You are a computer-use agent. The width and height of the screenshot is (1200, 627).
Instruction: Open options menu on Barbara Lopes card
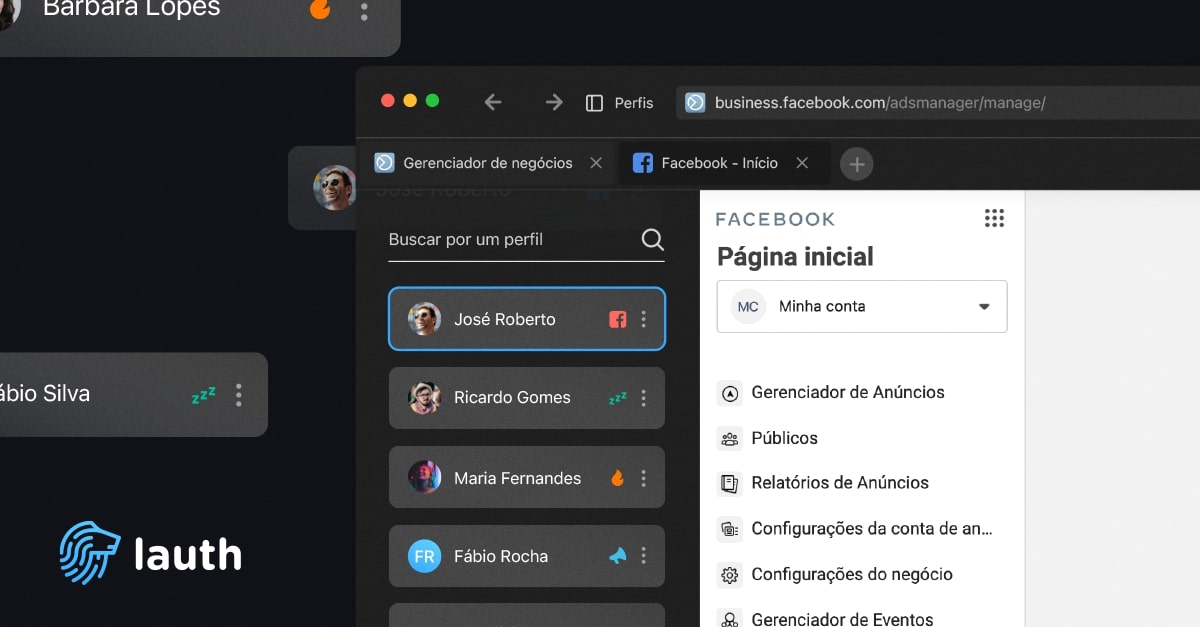point(364,12)
